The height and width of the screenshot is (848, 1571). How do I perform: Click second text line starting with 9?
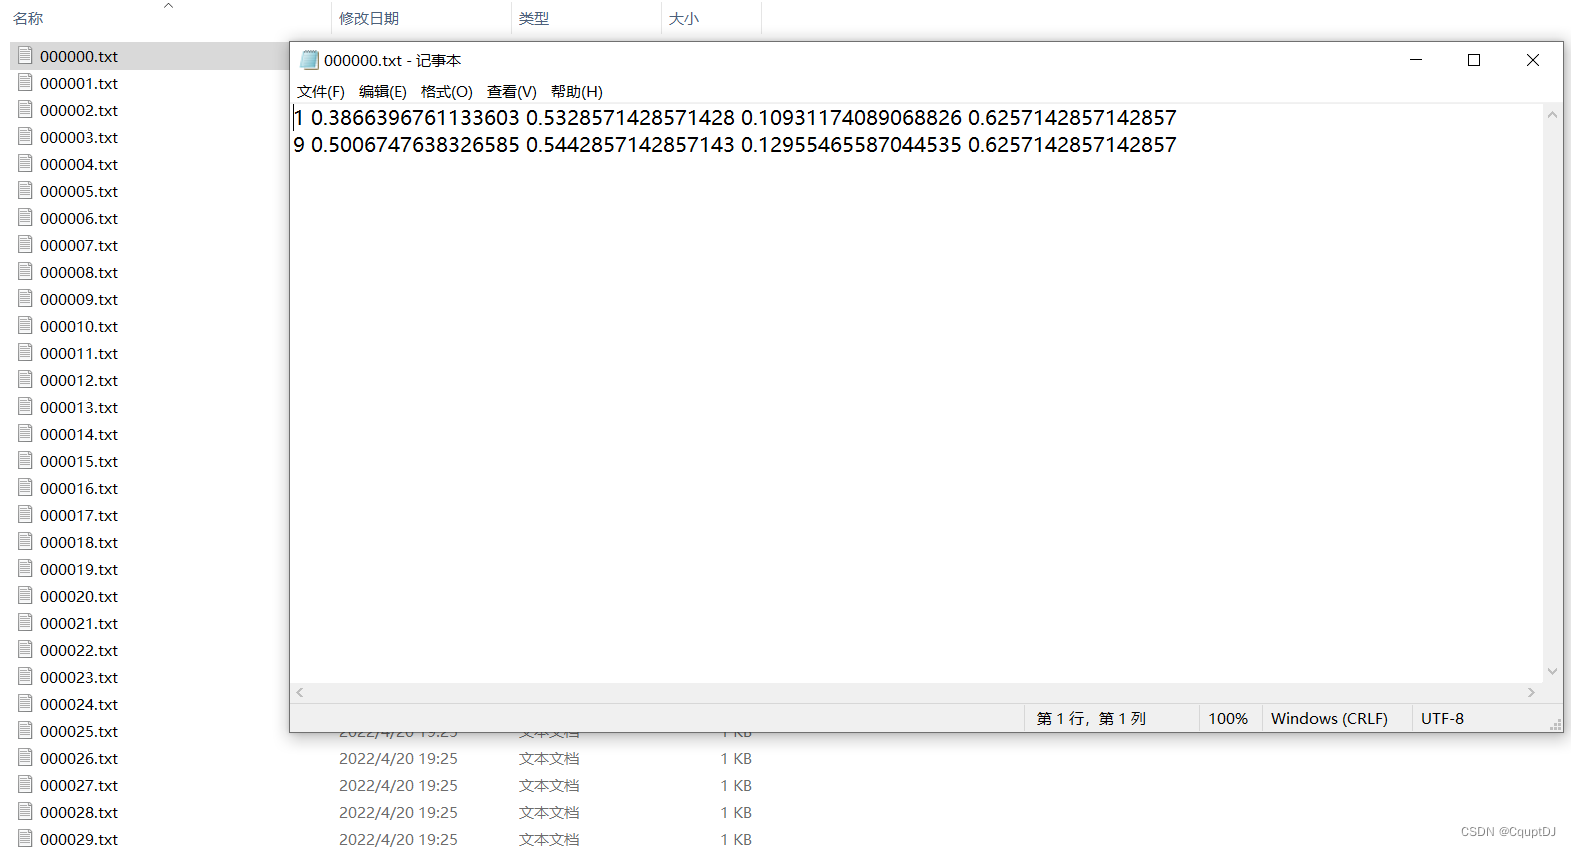[735, 145]
